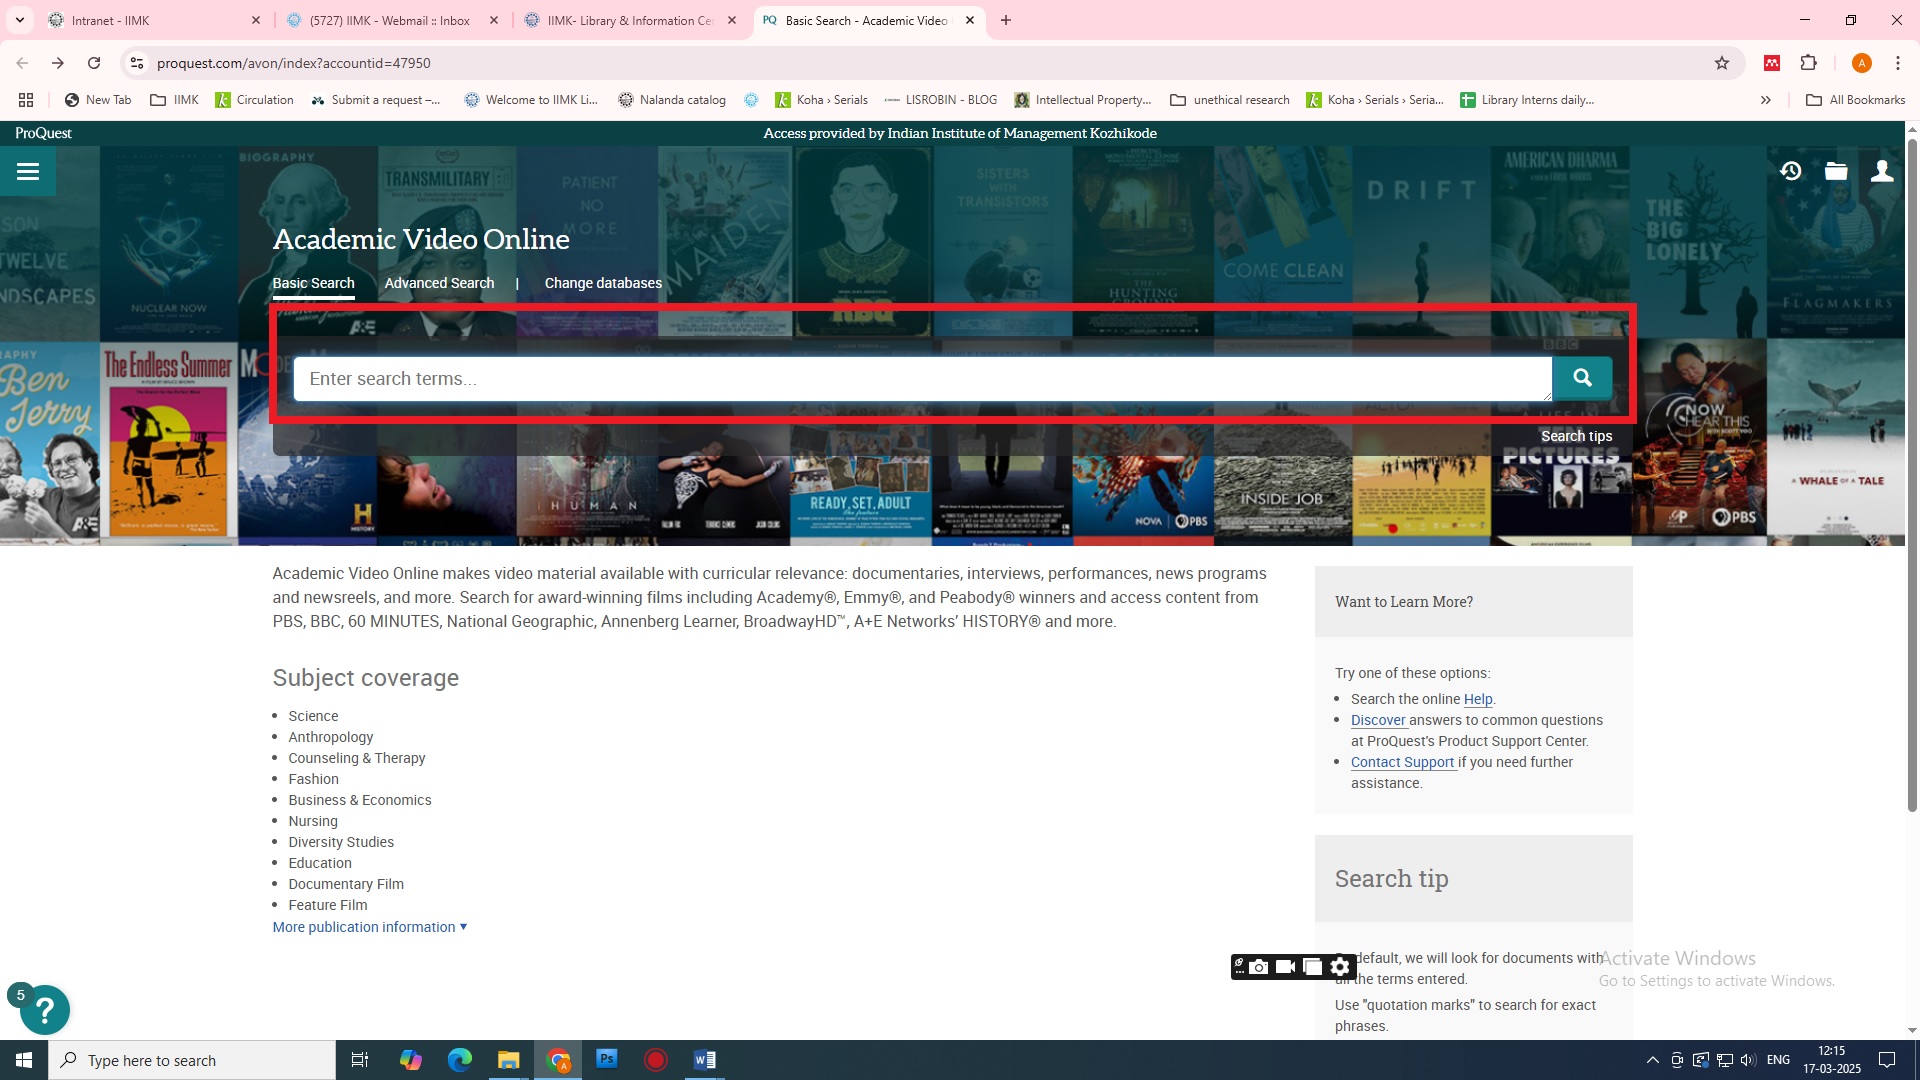Switch to IIMK Webmail Inbox tab
1920x1080 pixels.
pyautogui.click(x=390, y=20)
